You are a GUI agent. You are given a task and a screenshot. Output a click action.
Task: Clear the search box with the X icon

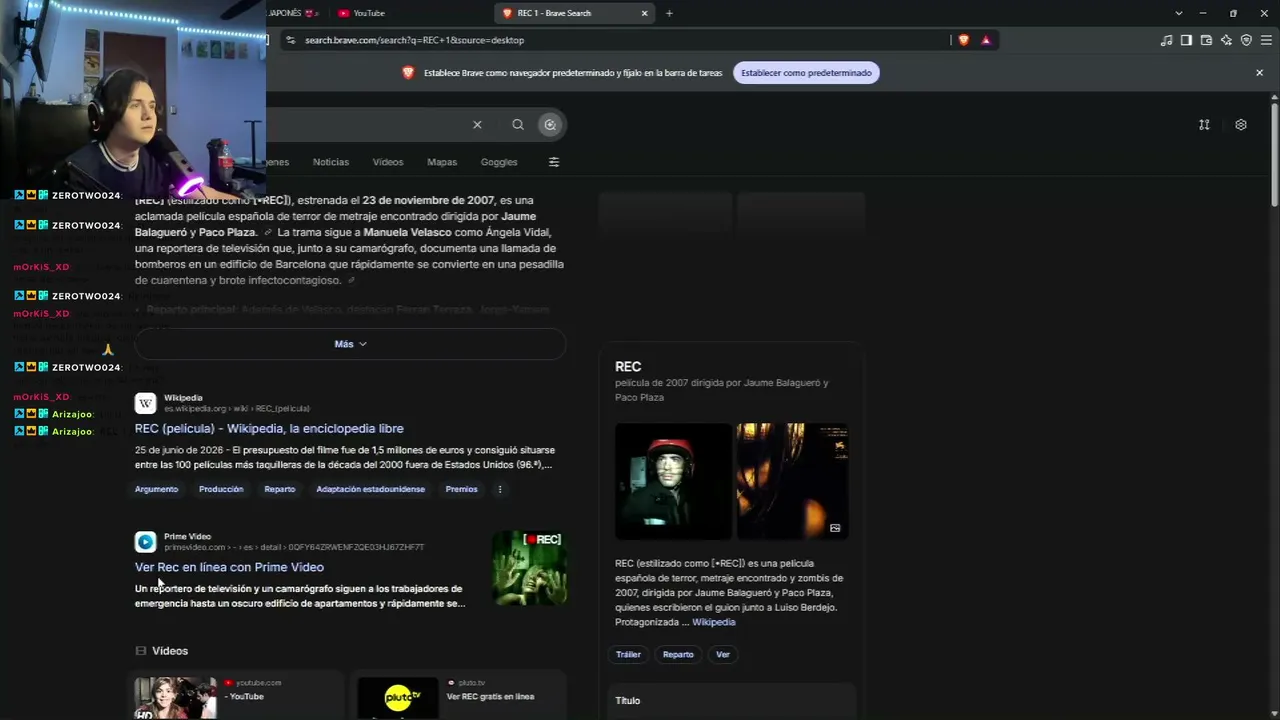click(x=477, y=124)
